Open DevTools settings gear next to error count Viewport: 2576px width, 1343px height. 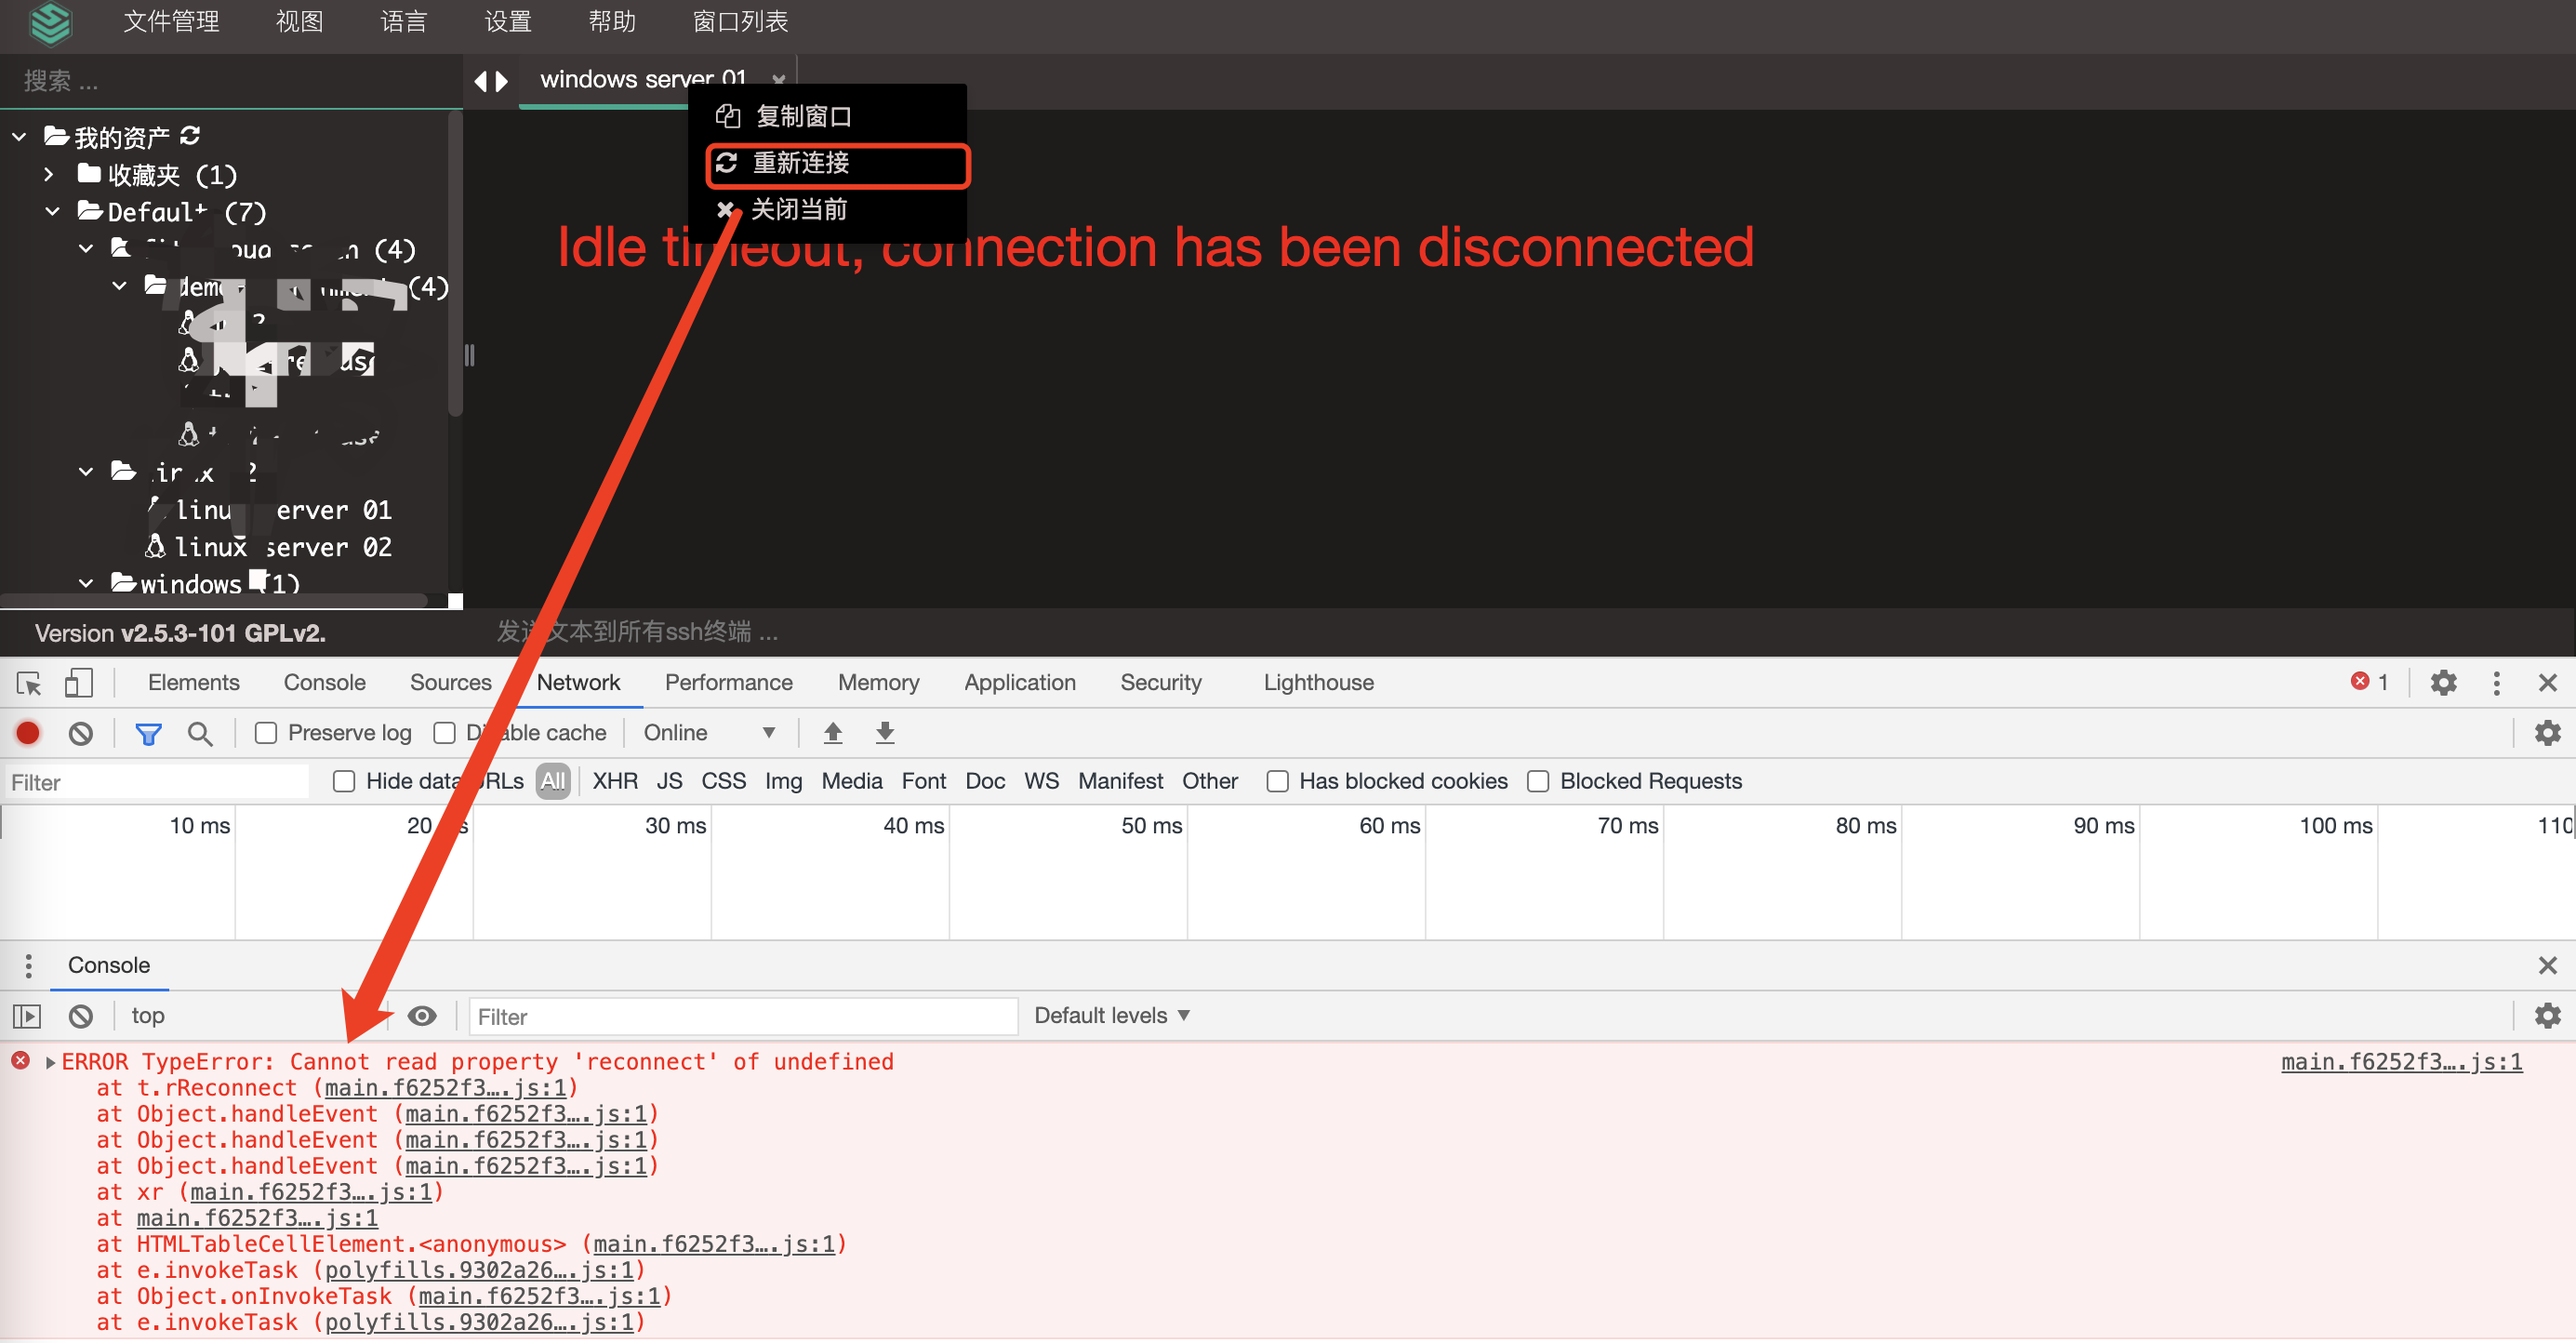point(2443,683)
